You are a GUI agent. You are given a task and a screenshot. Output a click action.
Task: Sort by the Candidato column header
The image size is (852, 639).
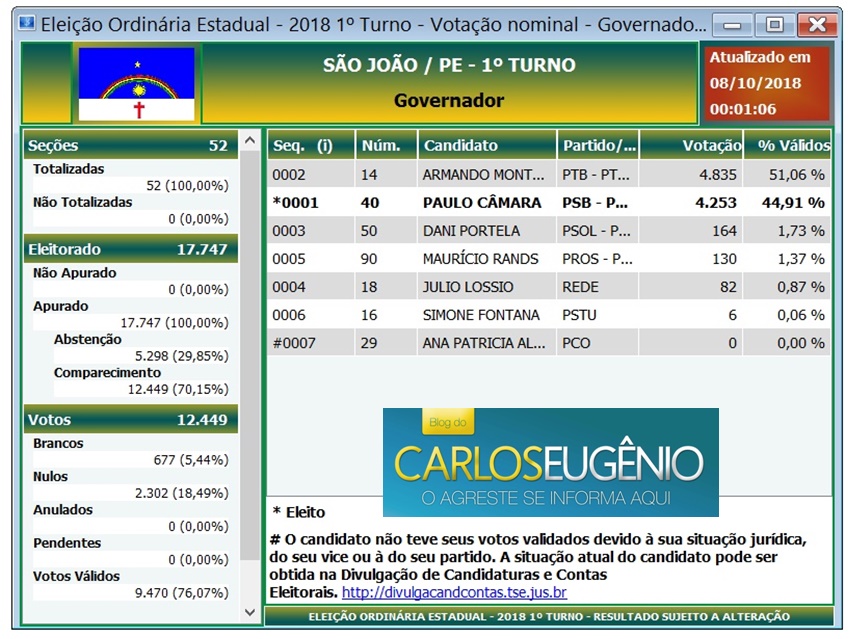tap(487, 145)
